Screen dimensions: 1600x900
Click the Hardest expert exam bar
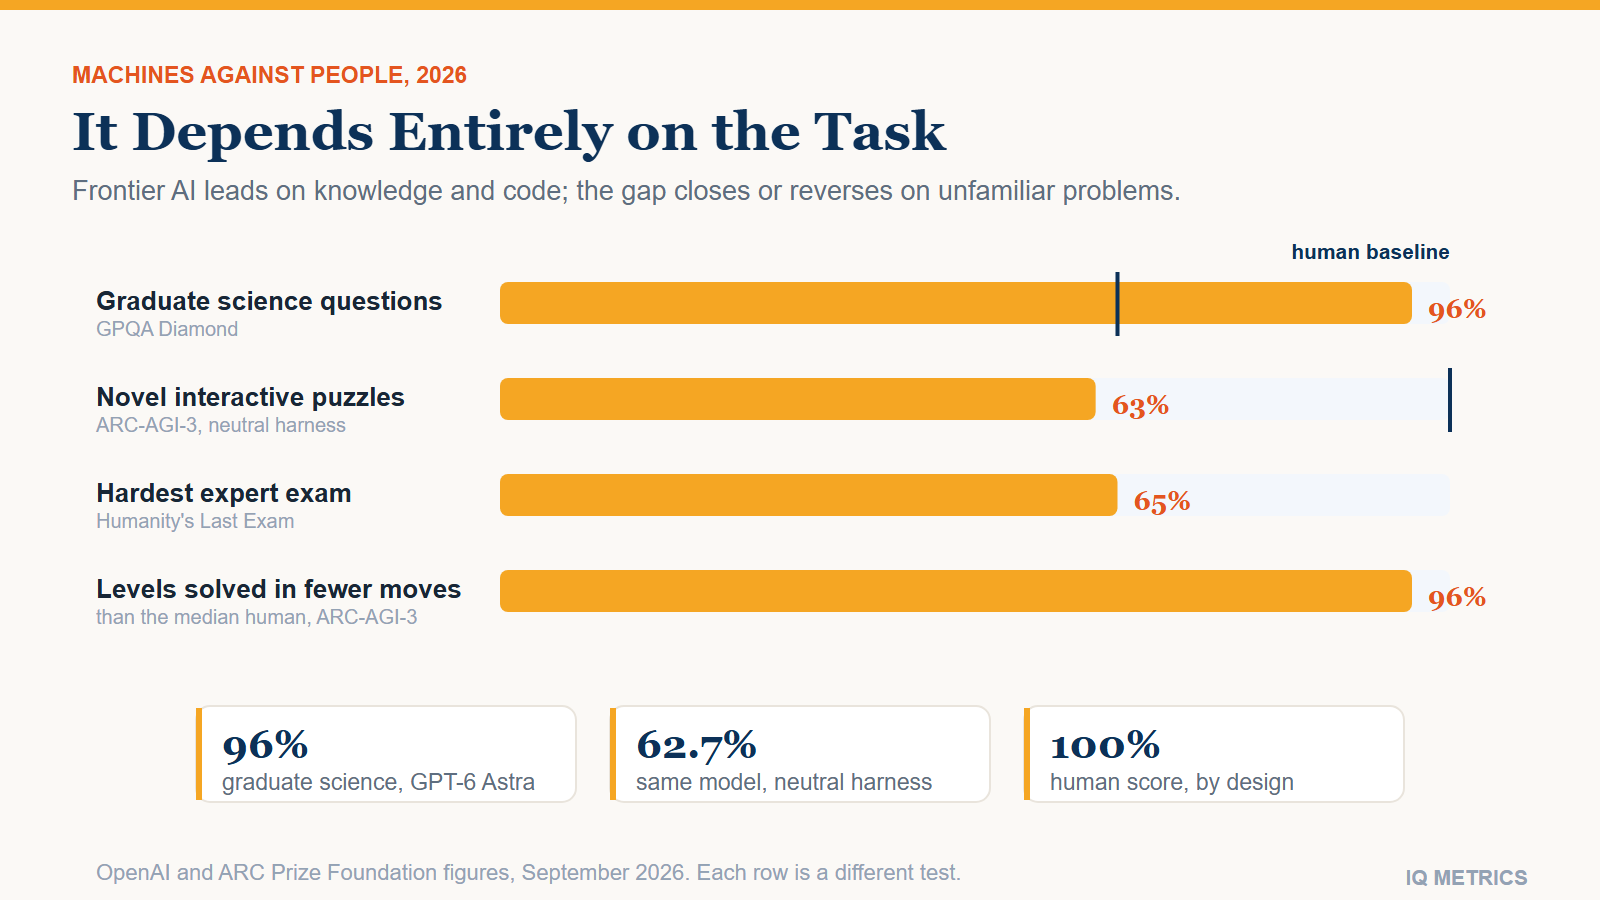pos(808,495)
